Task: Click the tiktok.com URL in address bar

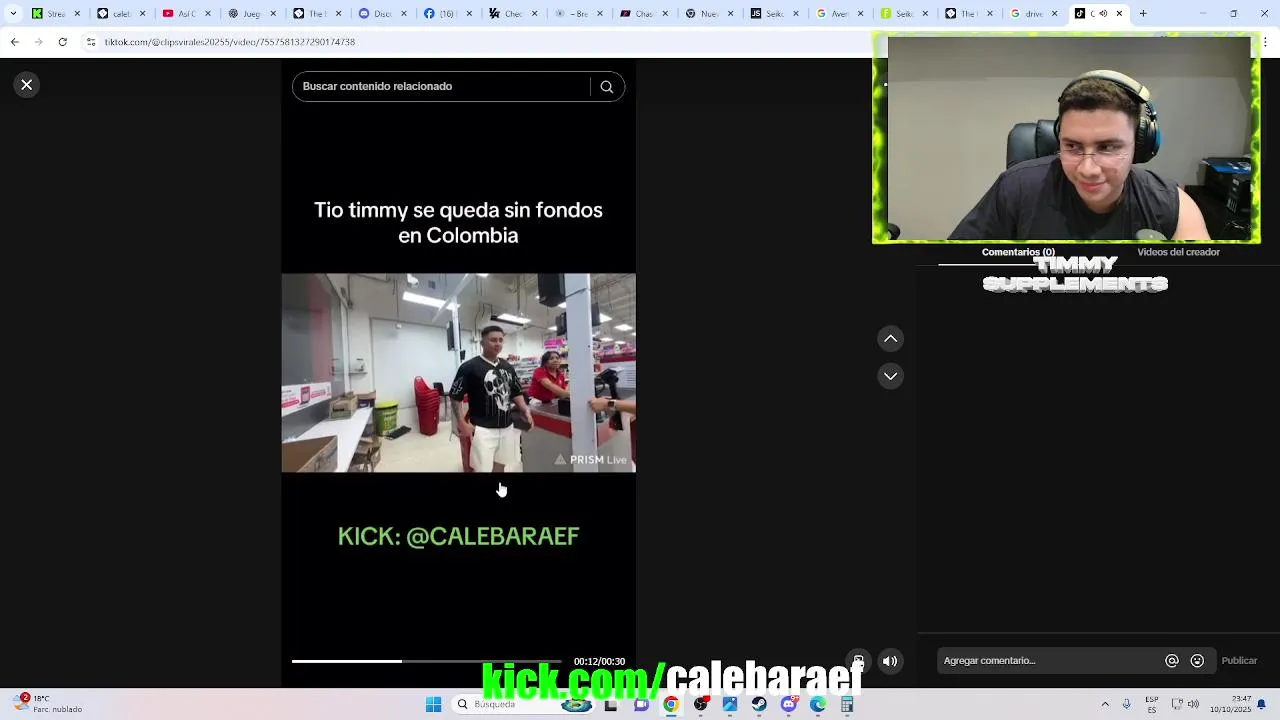Action: (x=230, y=42)
